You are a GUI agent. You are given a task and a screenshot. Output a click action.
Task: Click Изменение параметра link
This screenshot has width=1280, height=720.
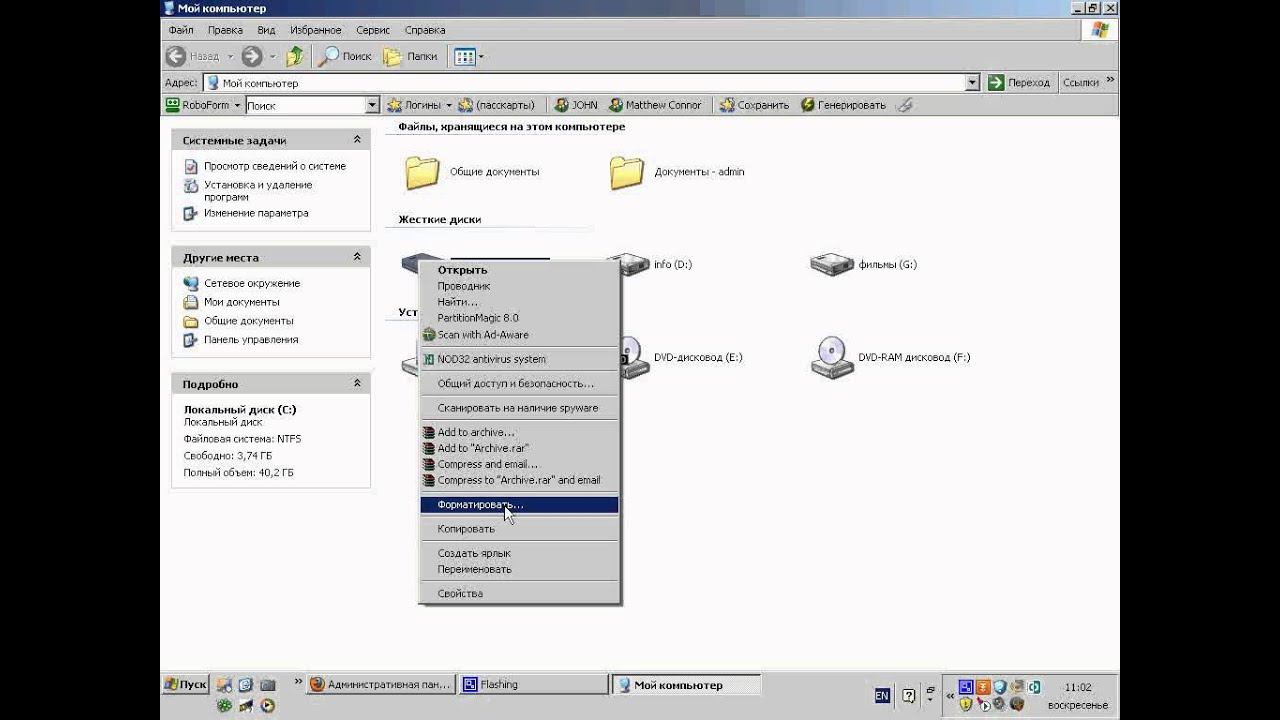point(256,213)
